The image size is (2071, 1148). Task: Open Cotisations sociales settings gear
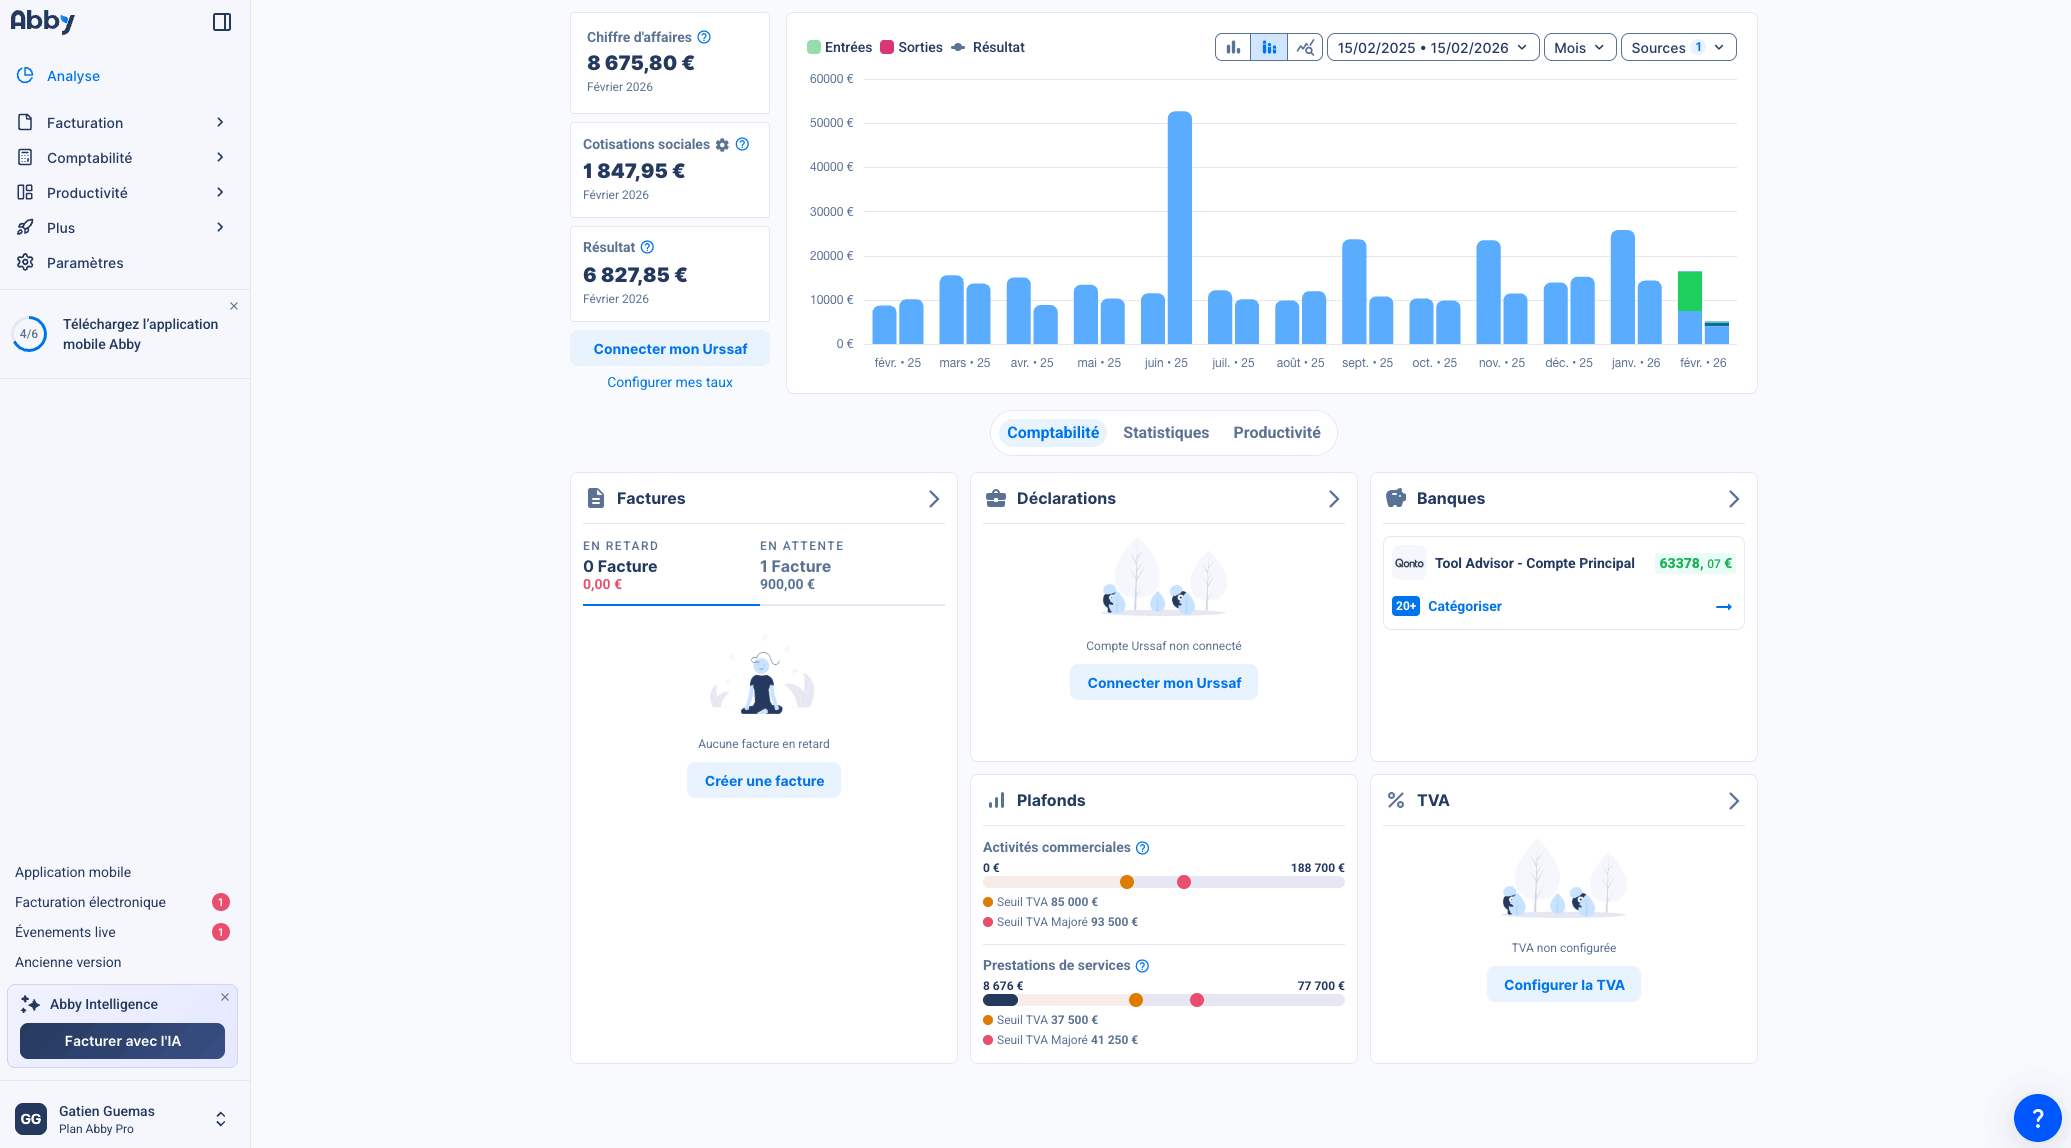[x=722, y=145]
